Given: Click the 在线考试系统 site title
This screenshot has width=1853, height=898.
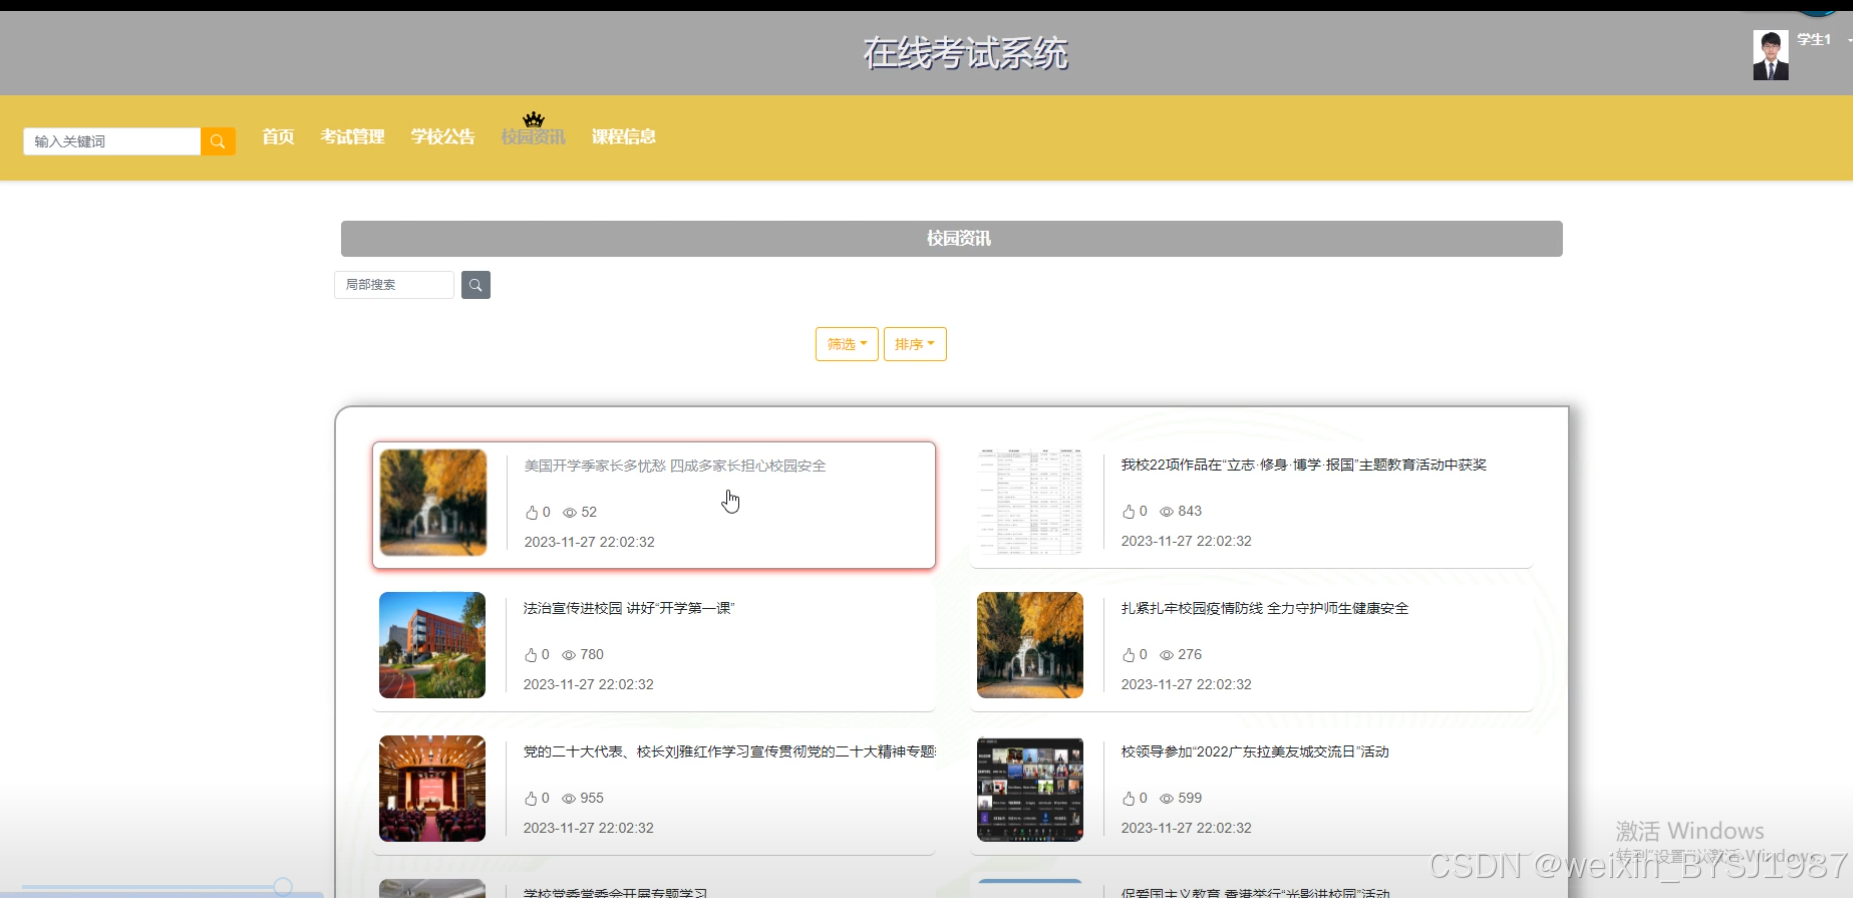Looking at the screenshot, I should pyautogui.click(x=966, y=53).
